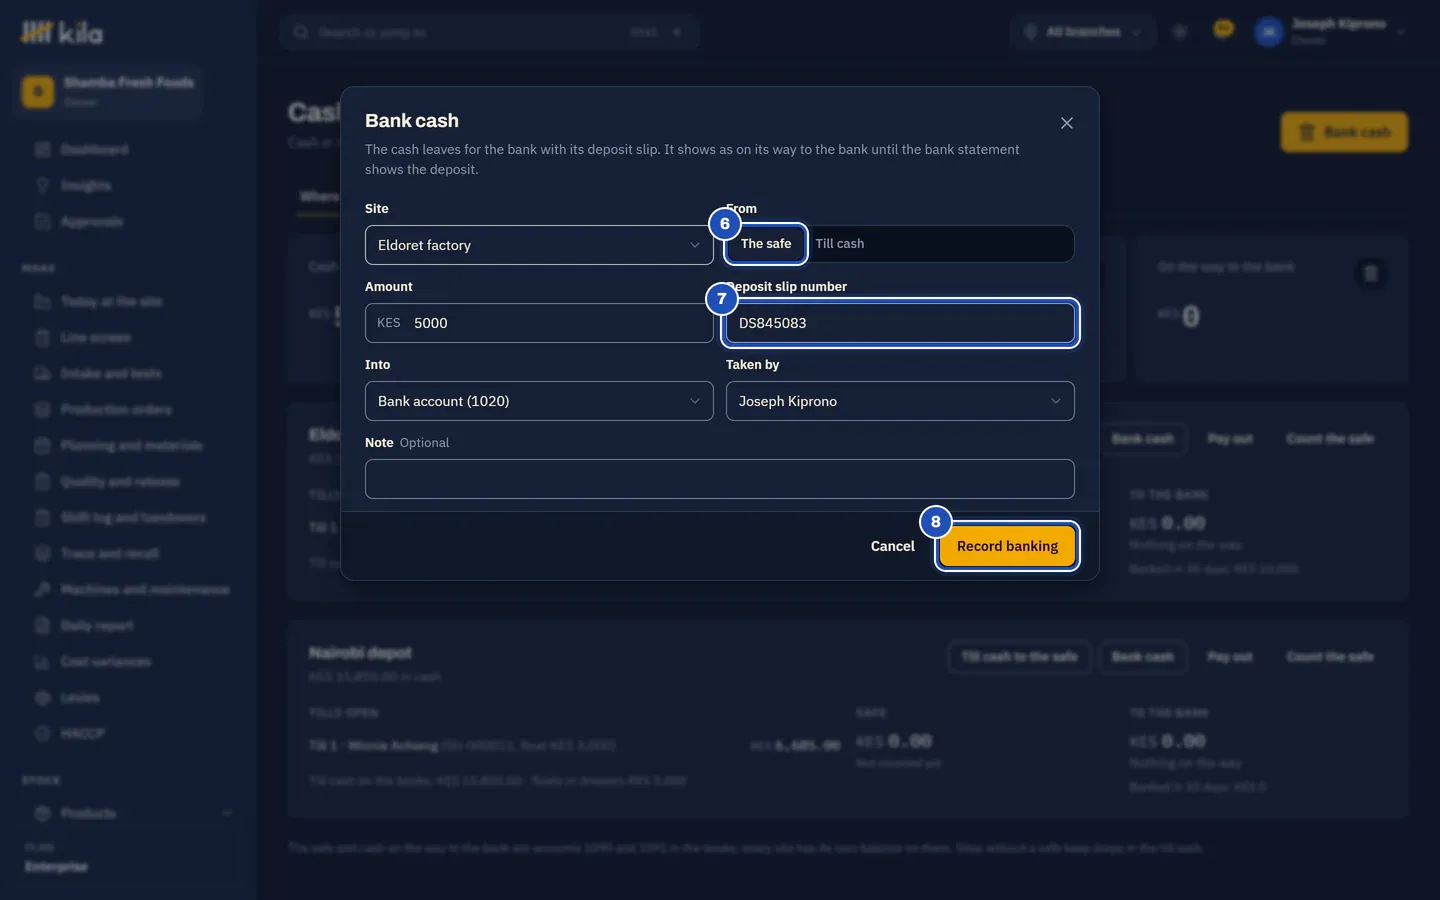Focus the Deposit slip number field
The width and height of the screenshot is (1440, 900).
[900, 323]
